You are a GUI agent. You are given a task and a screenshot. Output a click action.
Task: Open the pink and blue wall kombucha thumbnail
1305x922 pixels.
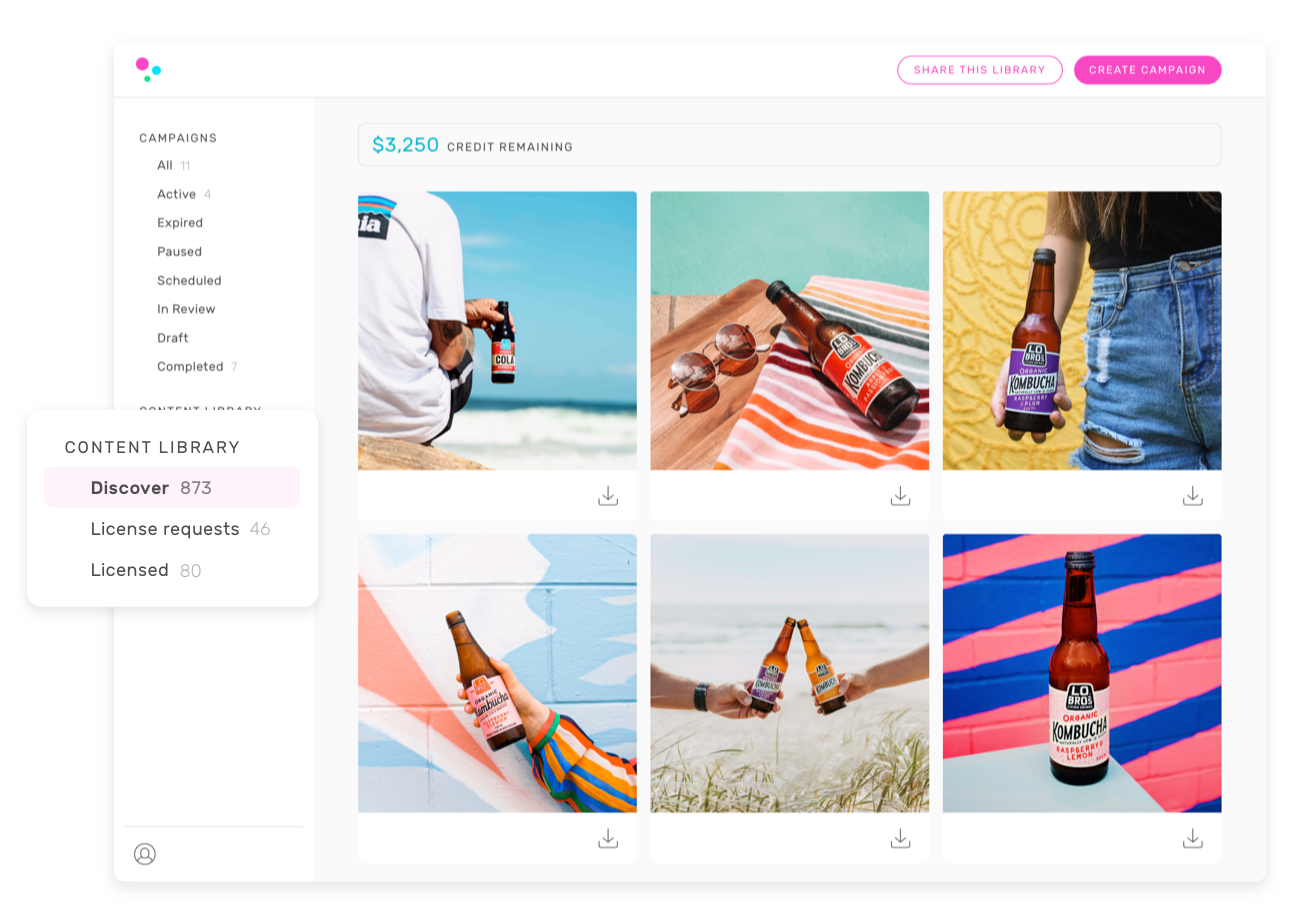1081,673
